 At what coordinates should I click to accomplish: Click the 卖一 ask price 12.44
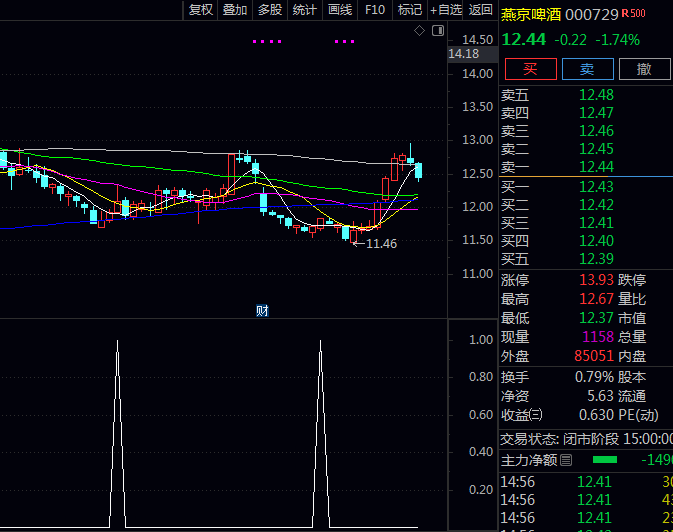click(x=596, y=167)
